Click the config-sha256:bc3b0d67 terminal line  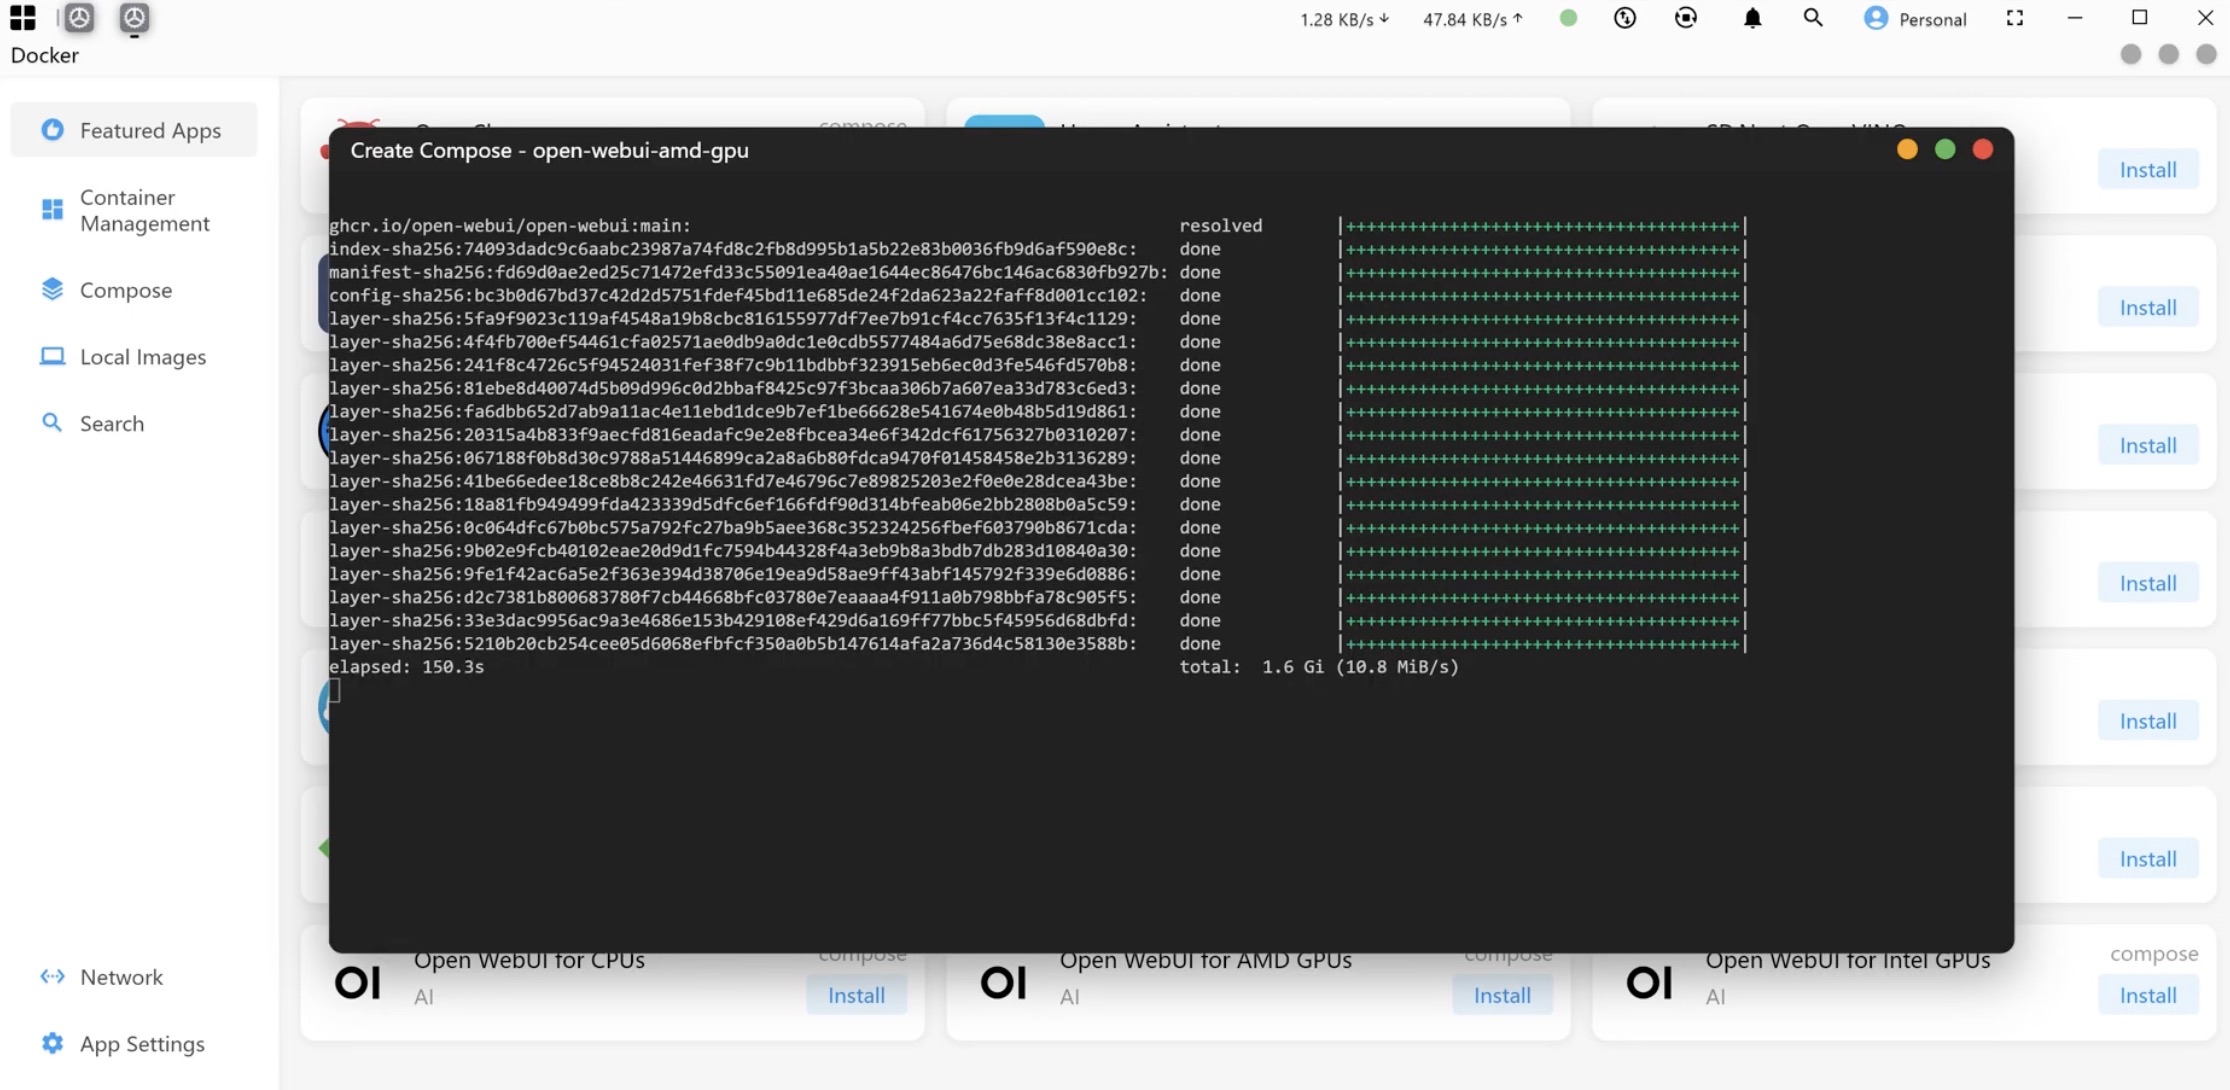click(x=738, y=295)
